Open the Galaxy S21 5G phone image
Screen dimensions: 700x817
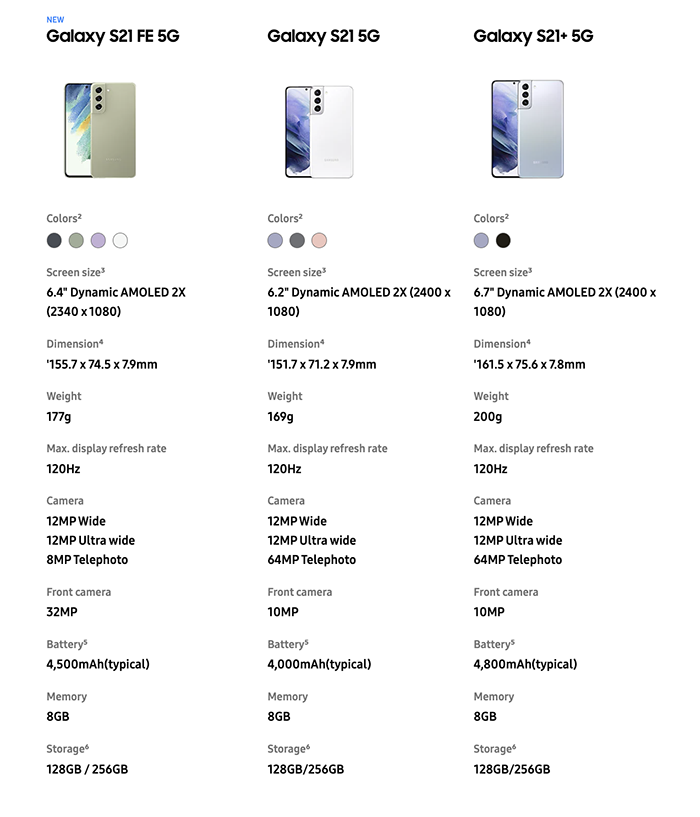pyautogui.click(x=319, y=132)
